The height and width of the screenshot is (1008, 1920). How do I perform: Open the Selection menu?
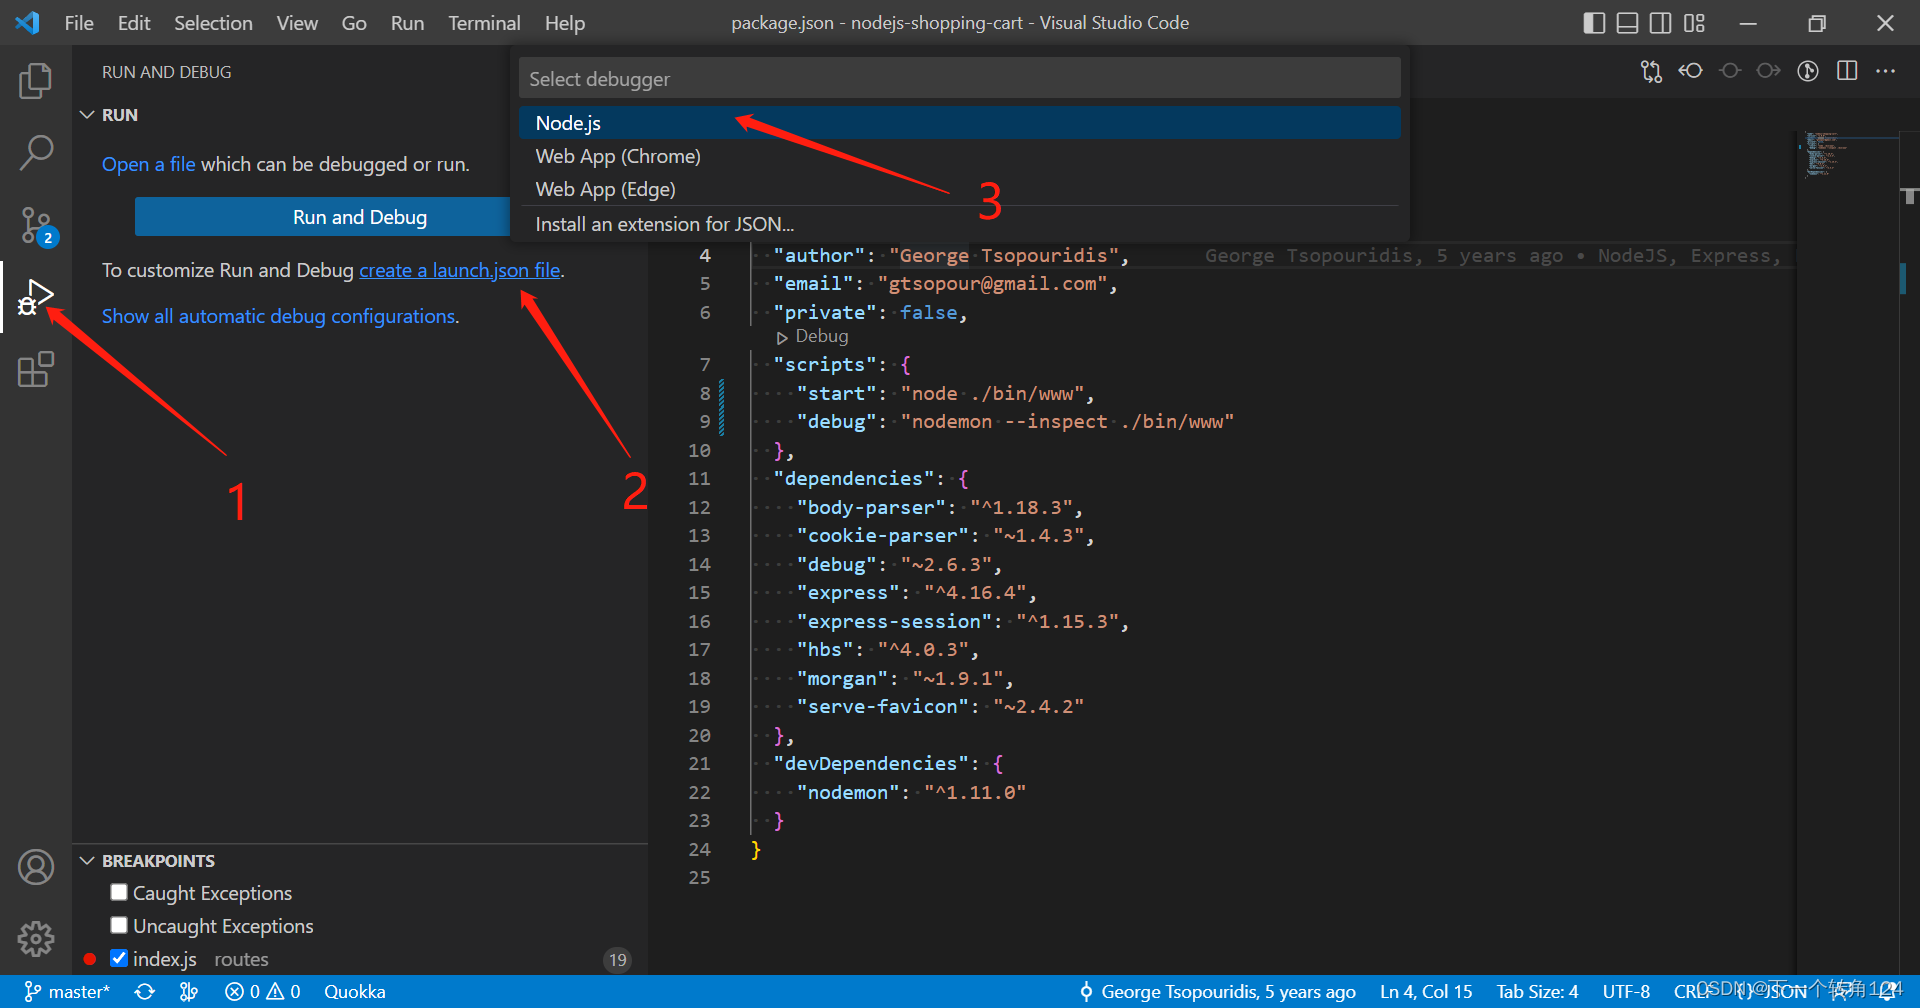[x=213, y=23]
